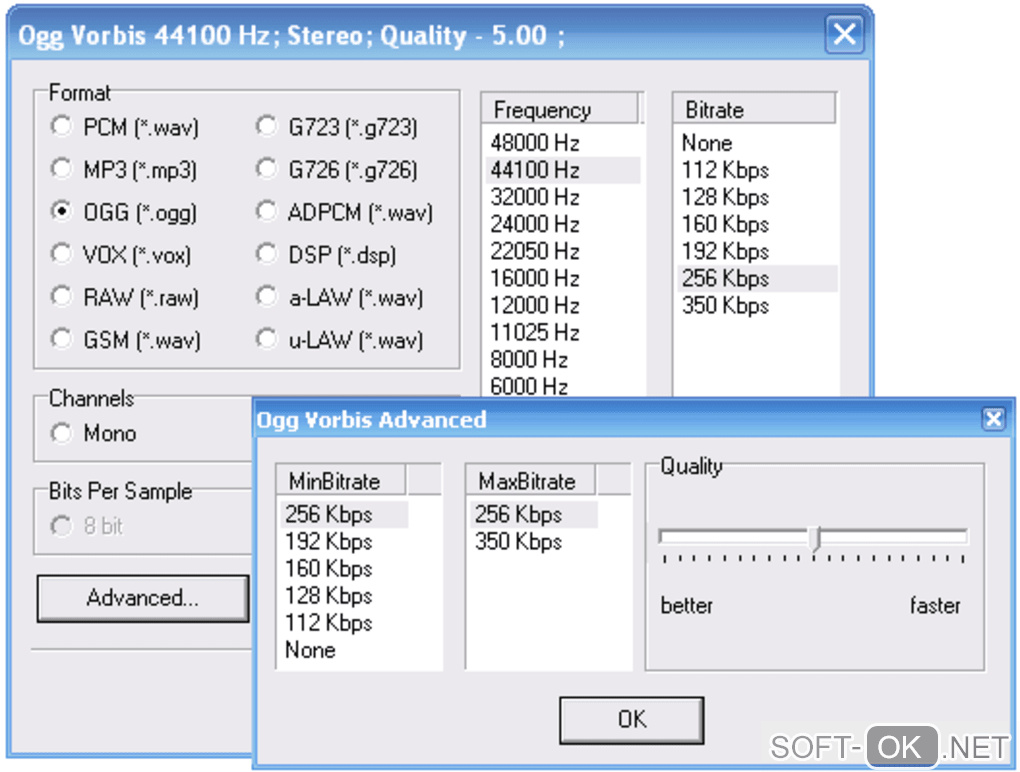Select 256 Kbps in MaxBitrate list

[x=533, y=514]
